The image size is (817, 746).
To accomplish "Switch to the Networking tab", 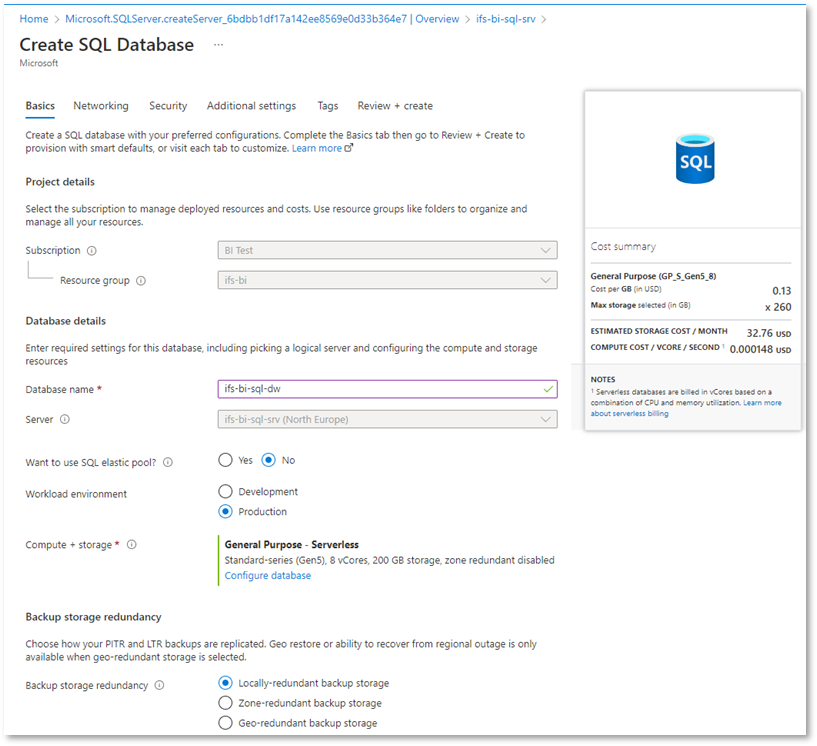I will (x=101, y=106).
